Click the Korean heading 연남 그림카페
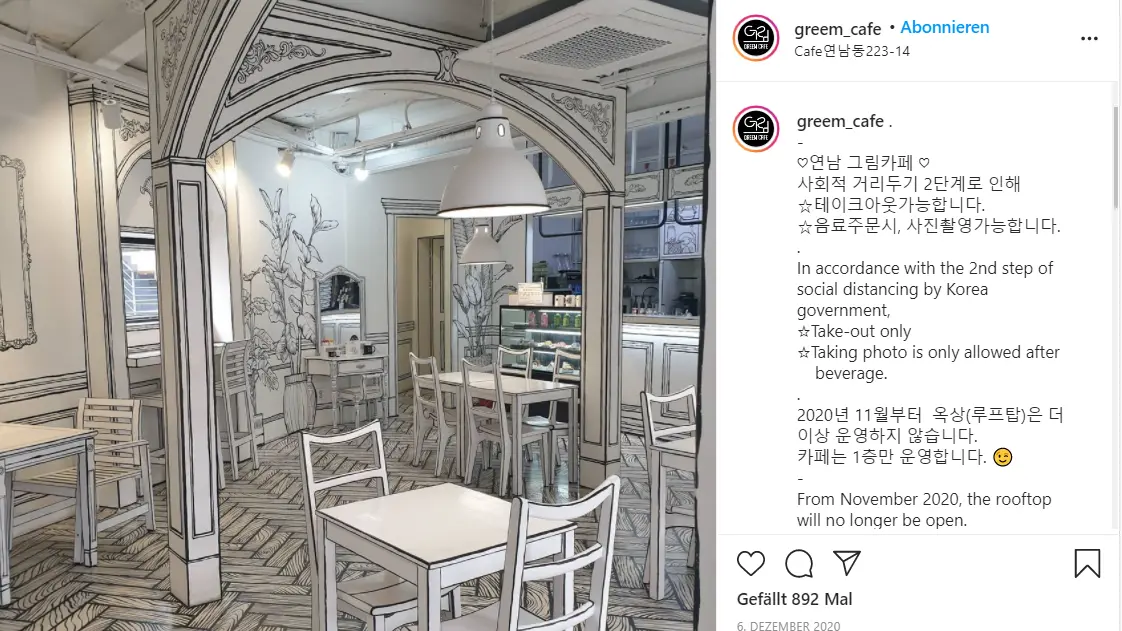The image size is (1122, 631). (864, 162)
